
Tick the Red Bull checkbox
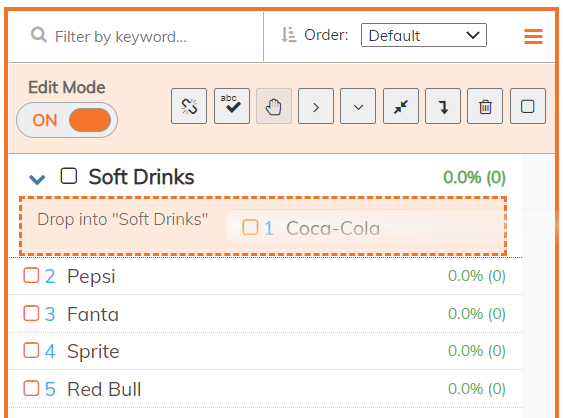[31, 389]
